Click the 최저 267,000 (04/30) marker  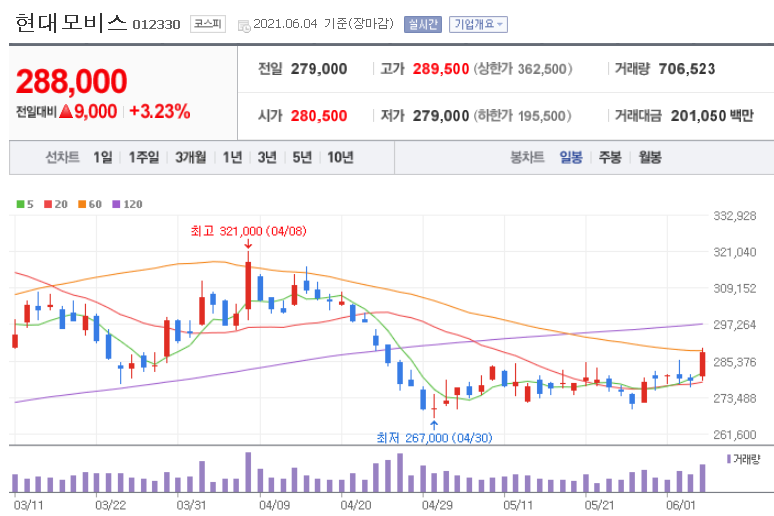pyautogui.click(x=434, y=437)
